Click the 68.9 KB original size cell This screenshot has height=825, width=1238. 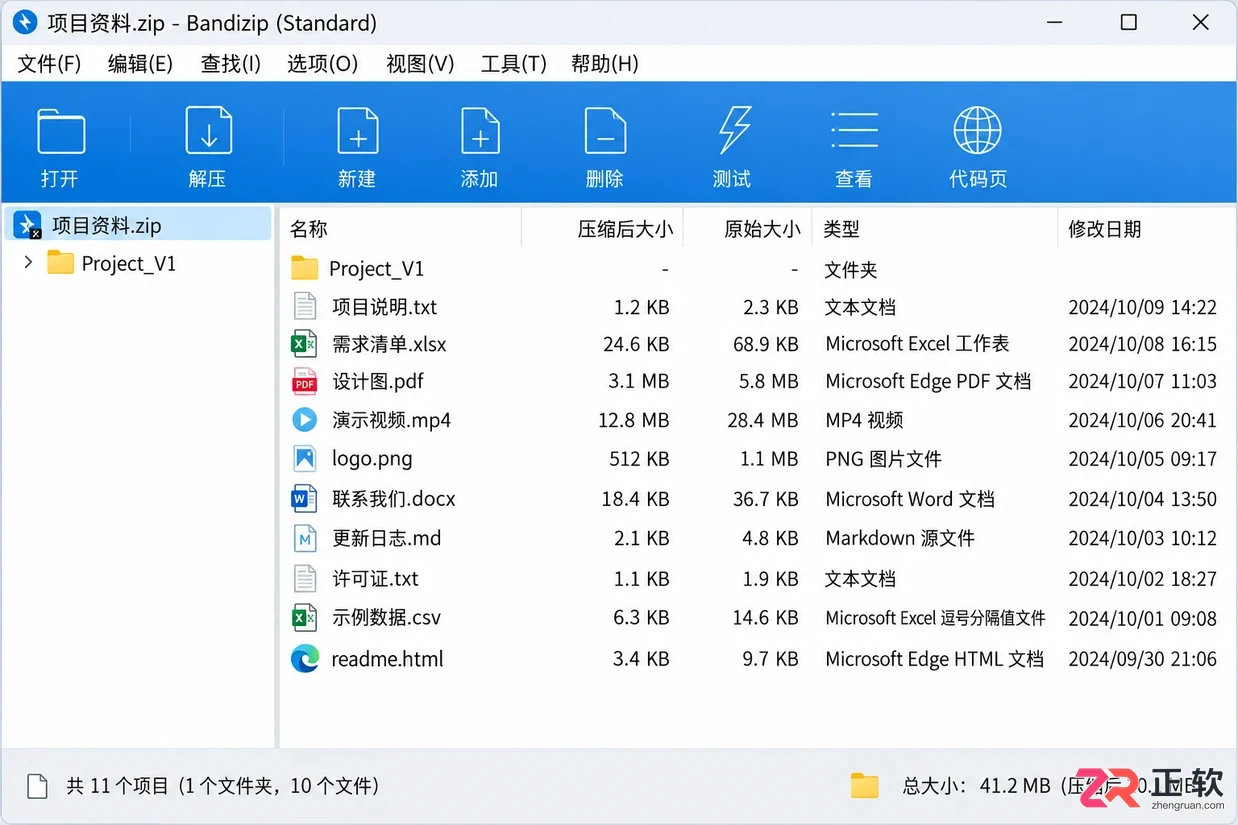tap(766, 345)
